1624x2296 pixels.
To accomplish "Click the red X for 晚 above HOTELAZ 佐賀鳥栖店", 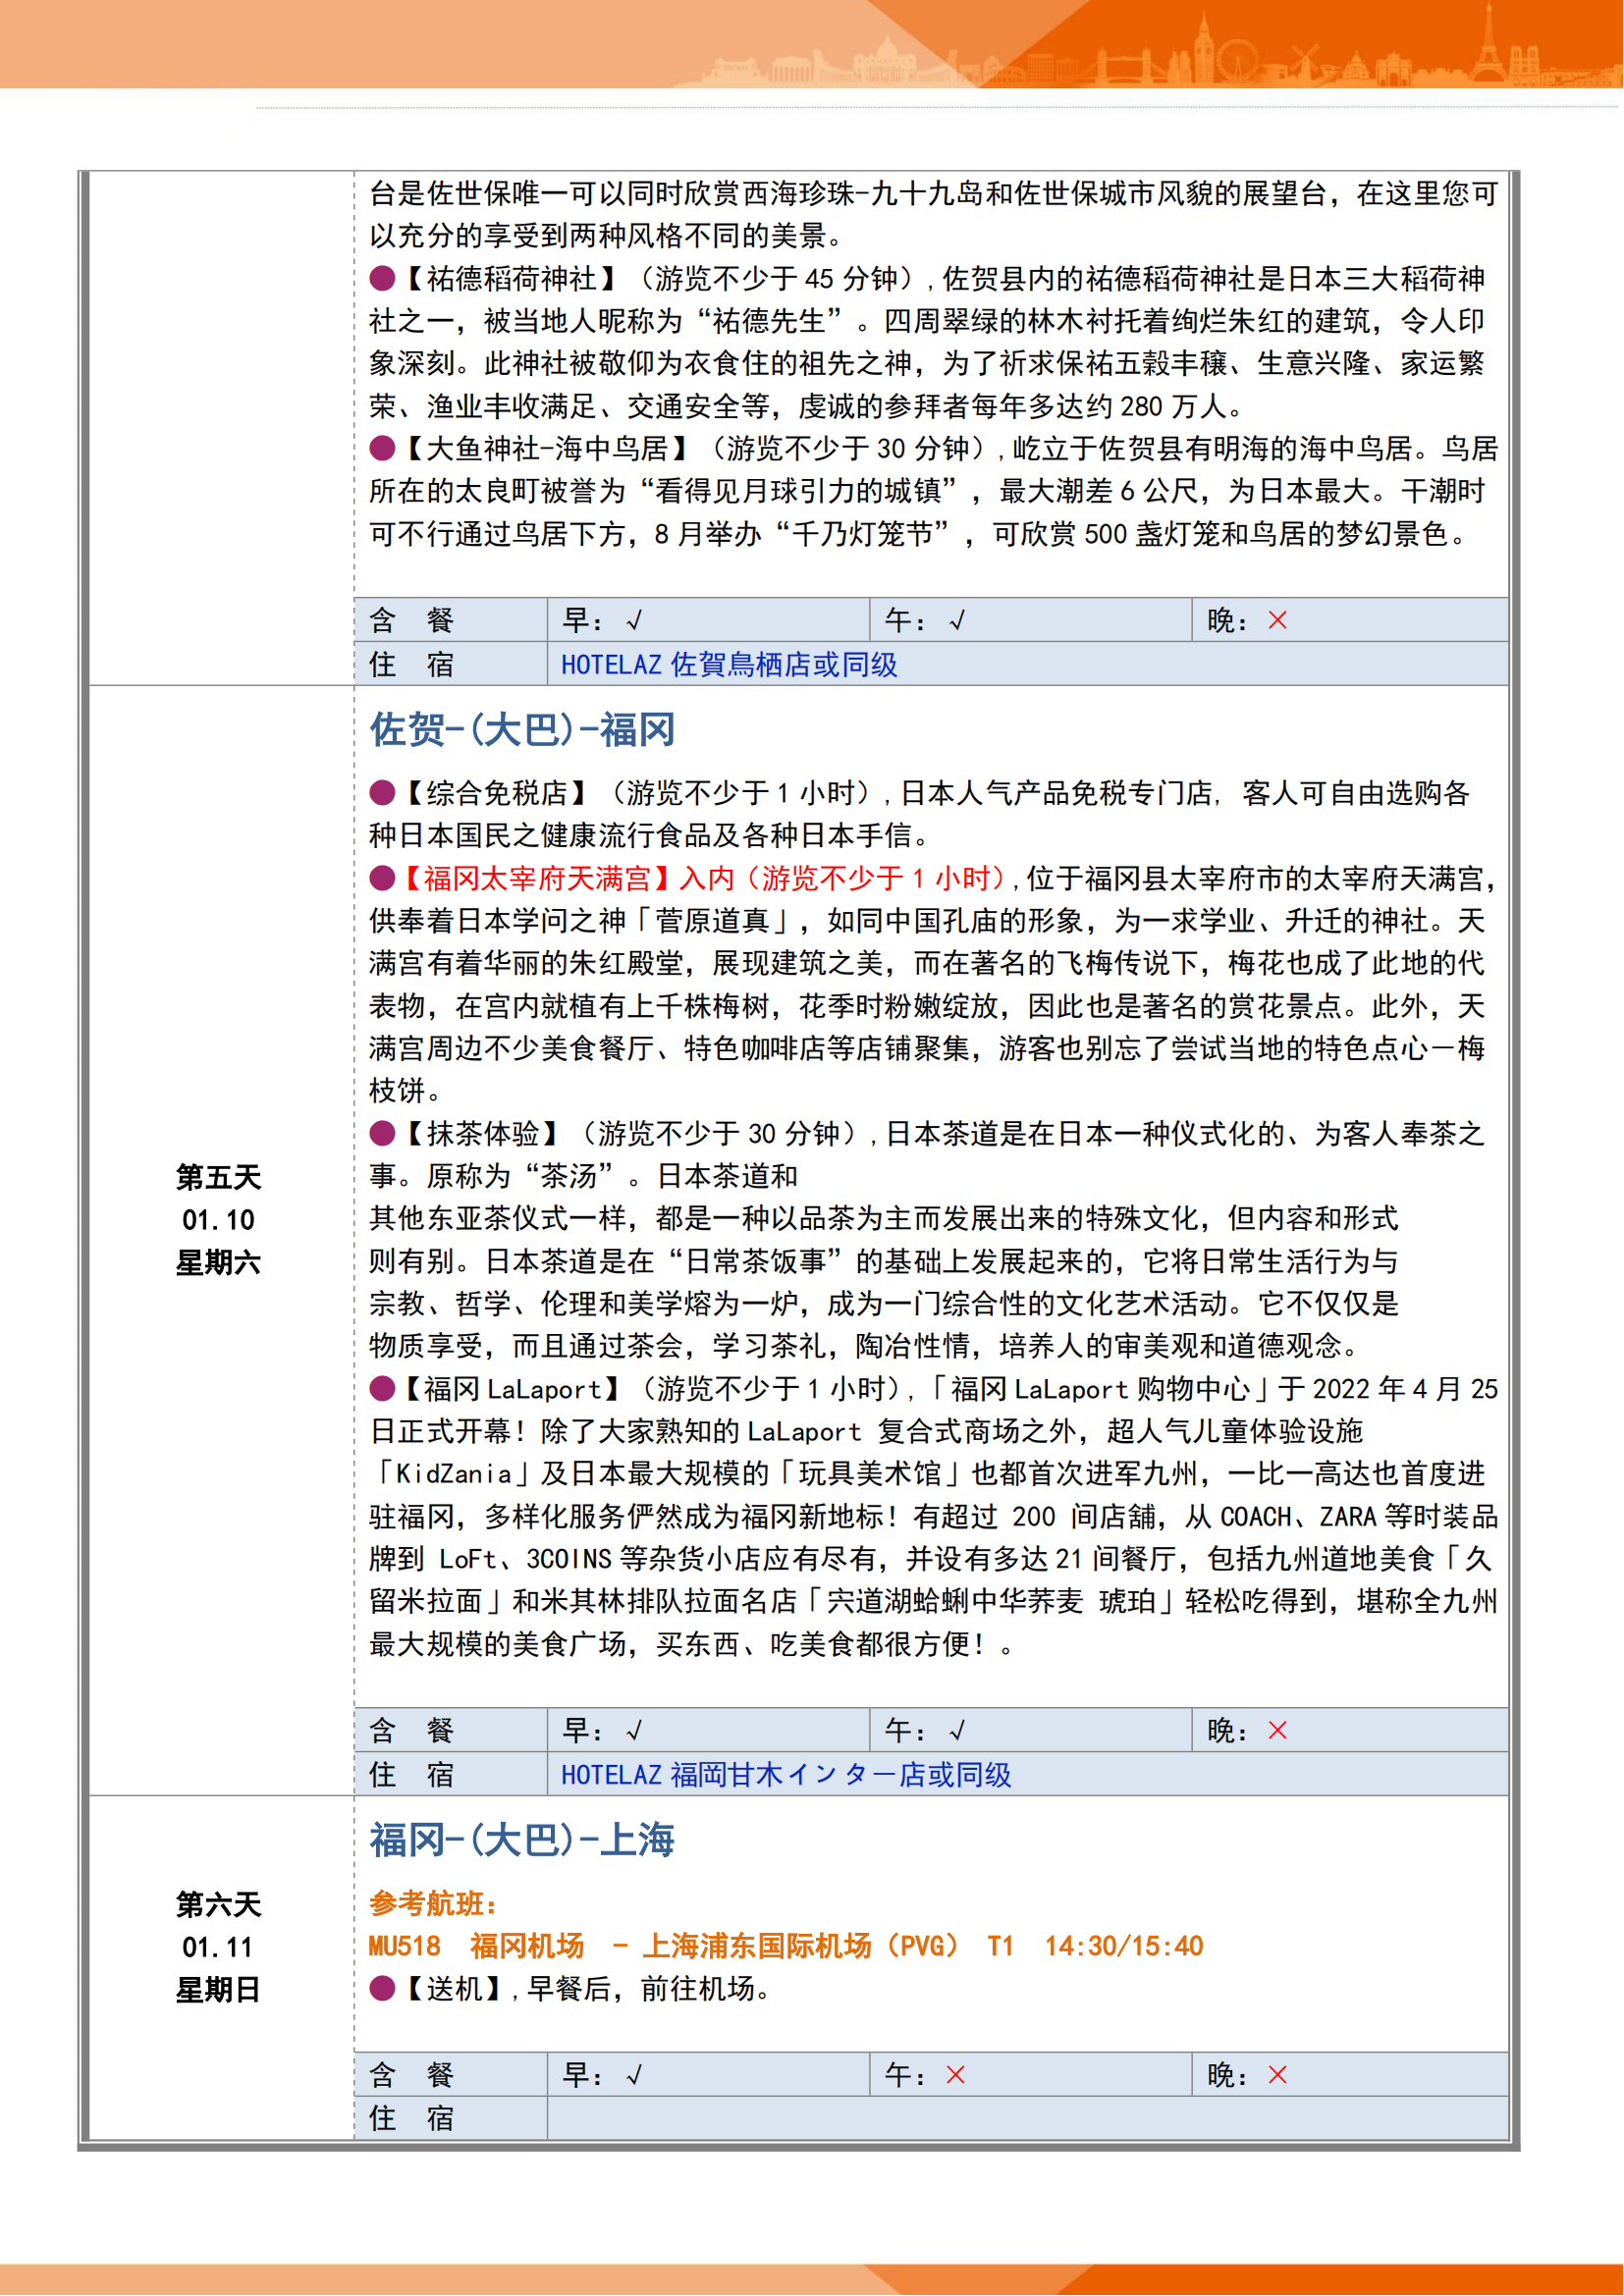I will coord(1277,621).
